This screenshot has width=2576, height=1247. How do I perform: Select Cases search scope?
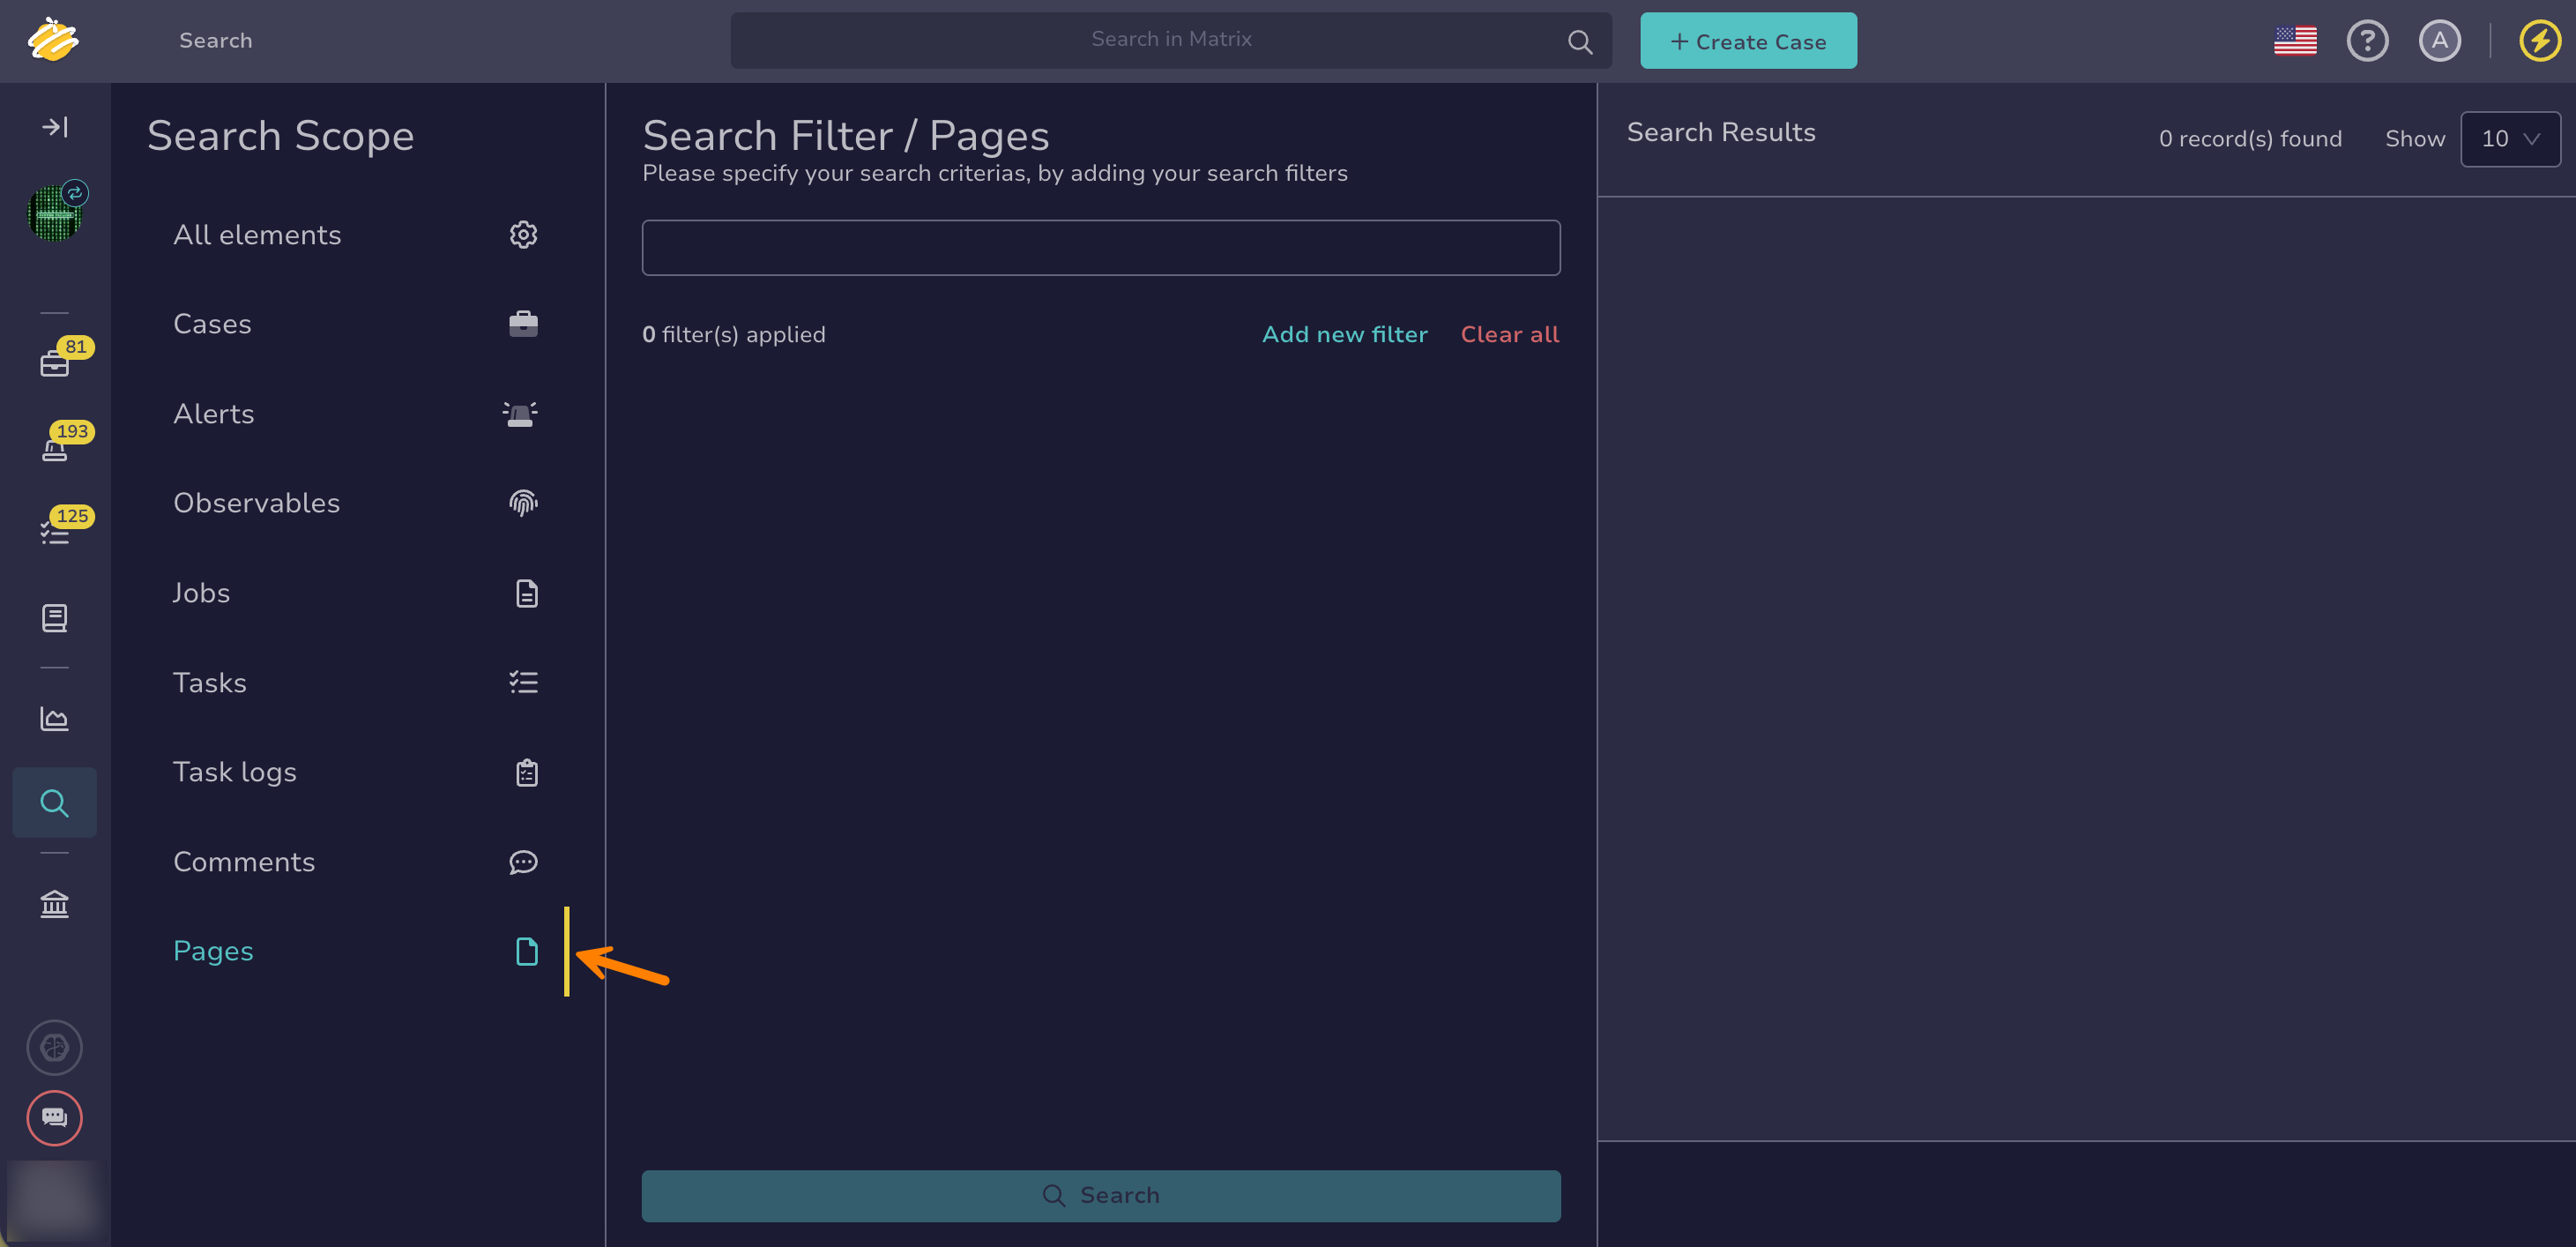(357, 324)
